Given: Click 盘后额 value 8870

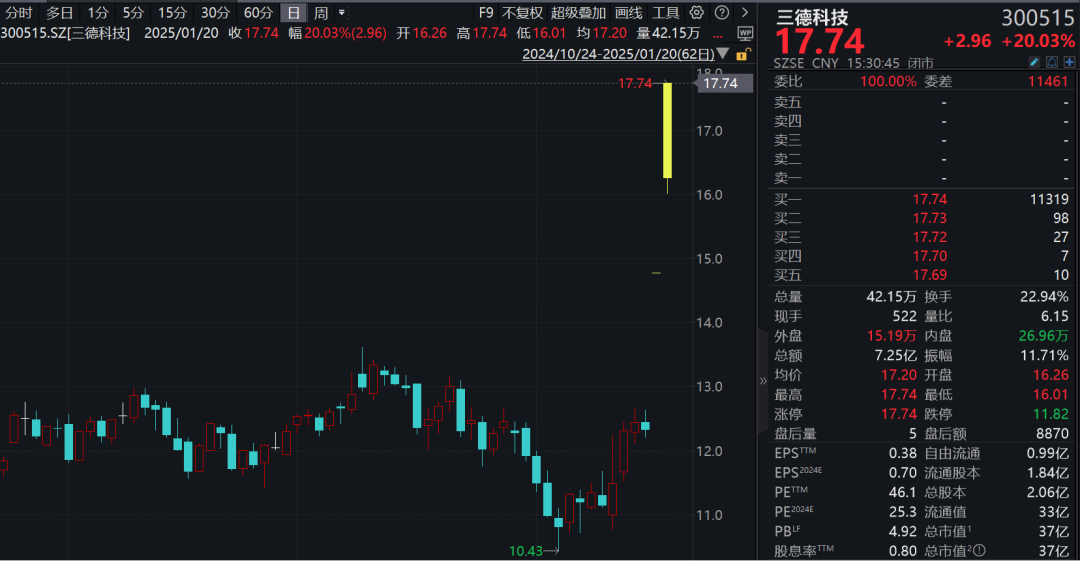Looking at the screenshot, I should coord(1052,434).
